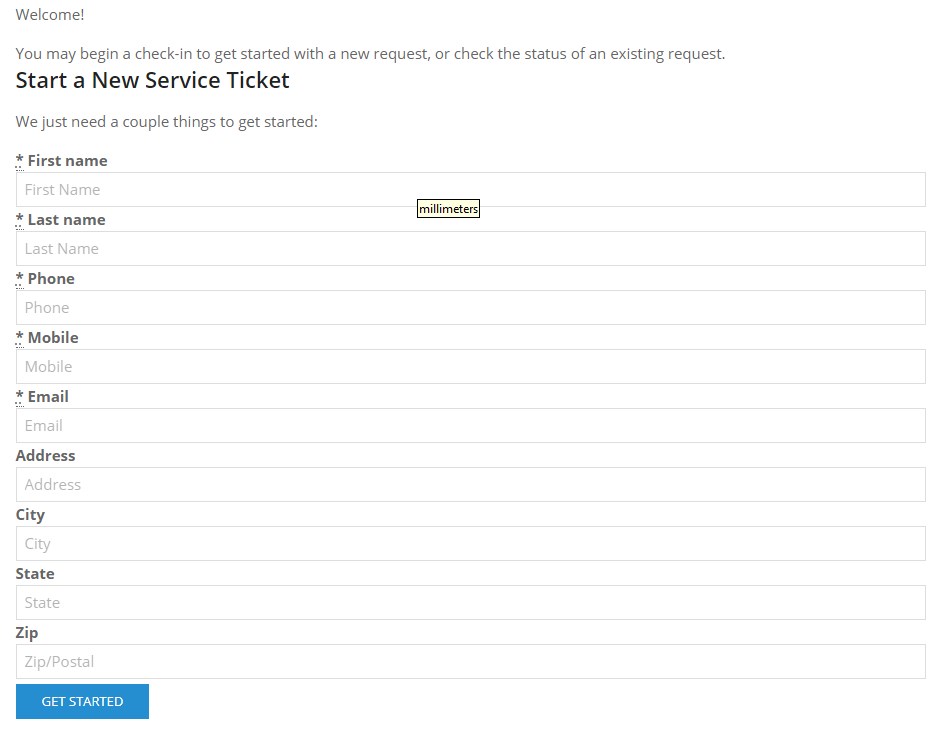Select the Zip/Postal input field

tap(470, 662)
